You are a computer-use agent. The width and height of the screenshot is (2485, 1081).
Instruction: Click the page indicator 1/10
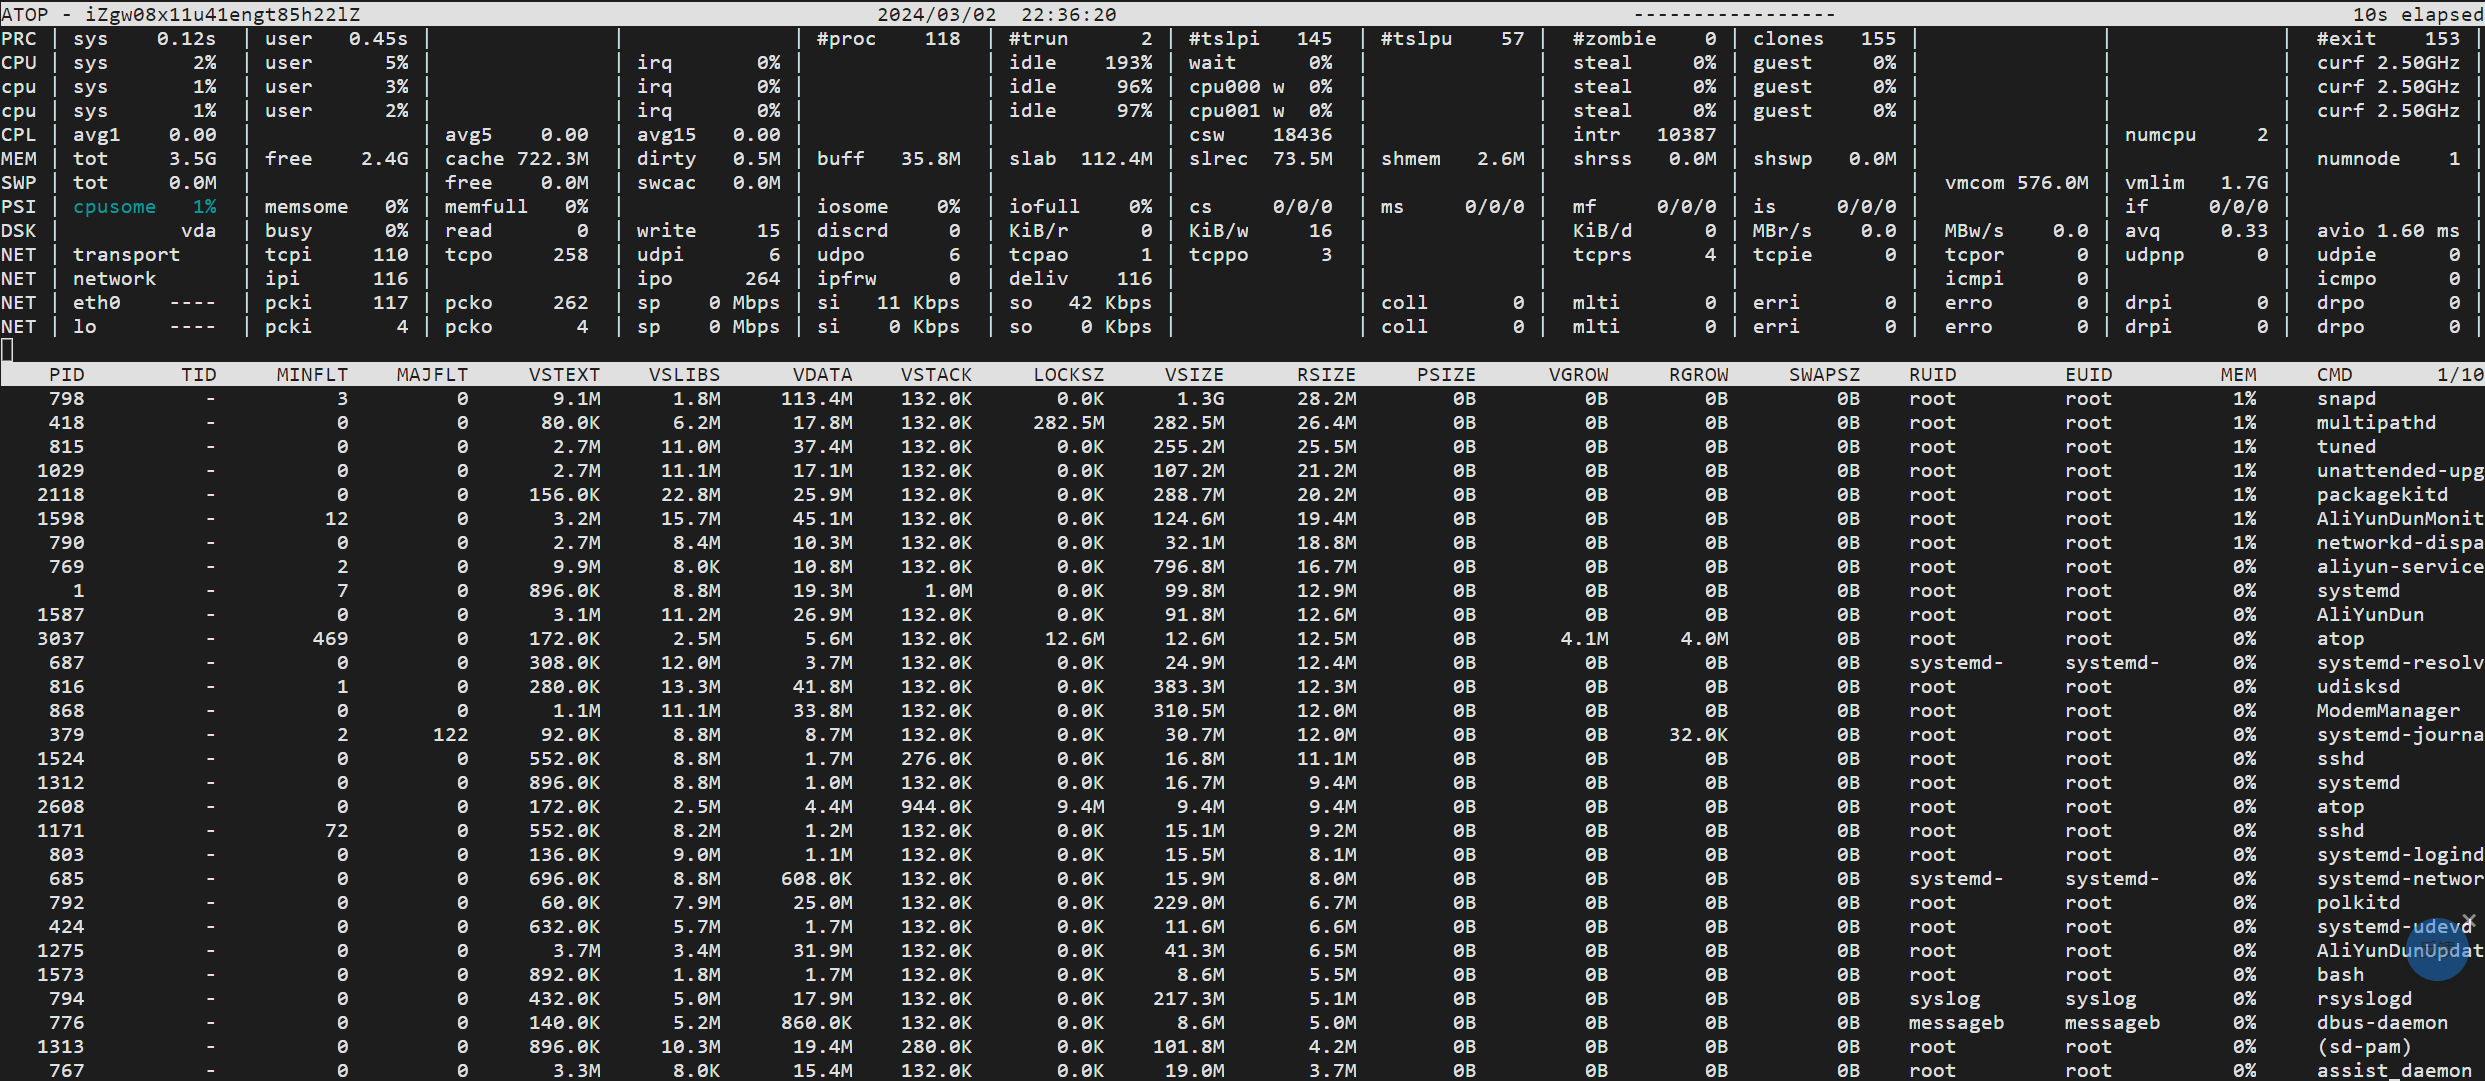tap(2460, 374)
